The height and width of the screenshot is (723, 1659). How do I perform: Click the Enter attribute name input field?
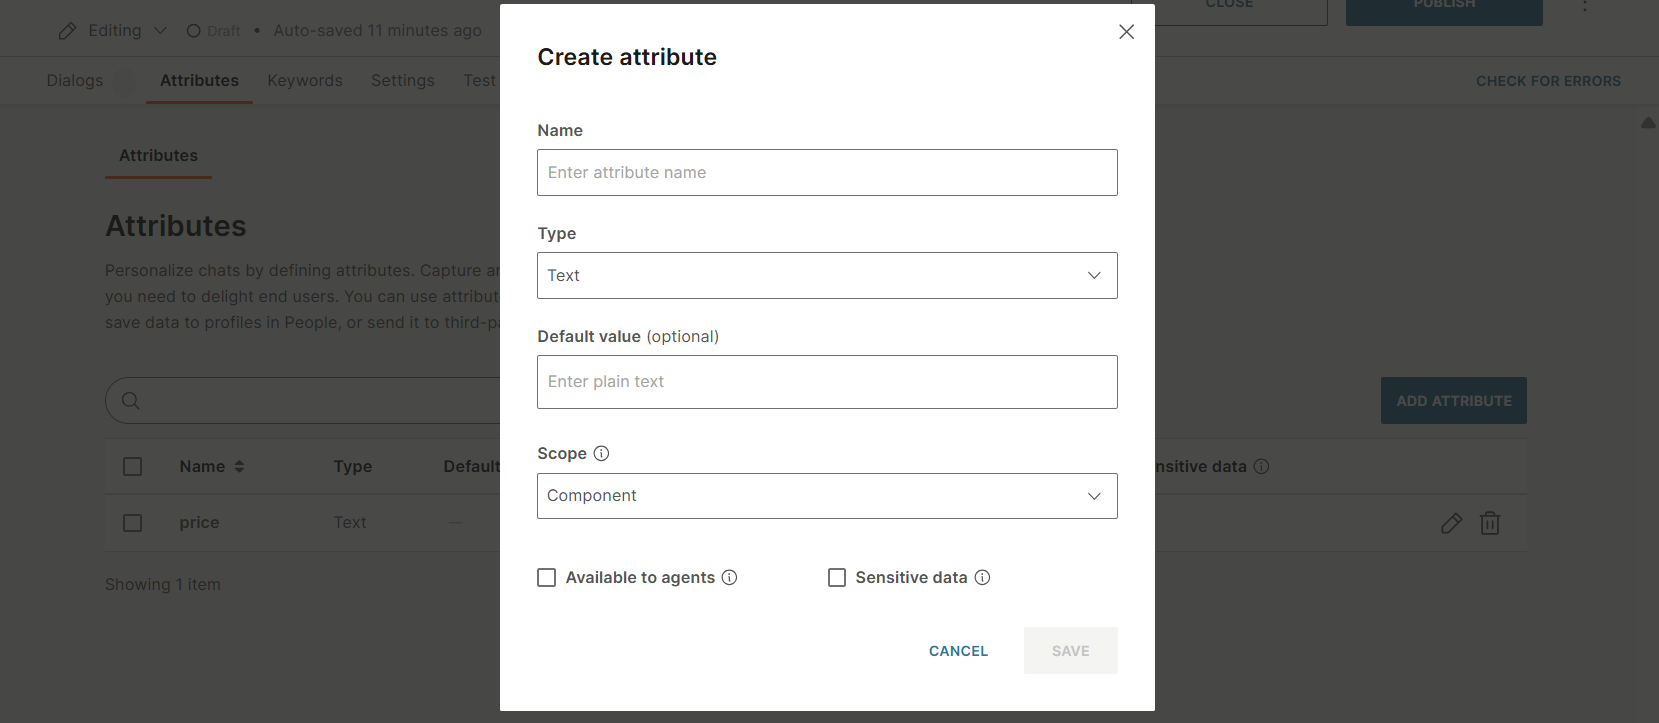point(827,172)
